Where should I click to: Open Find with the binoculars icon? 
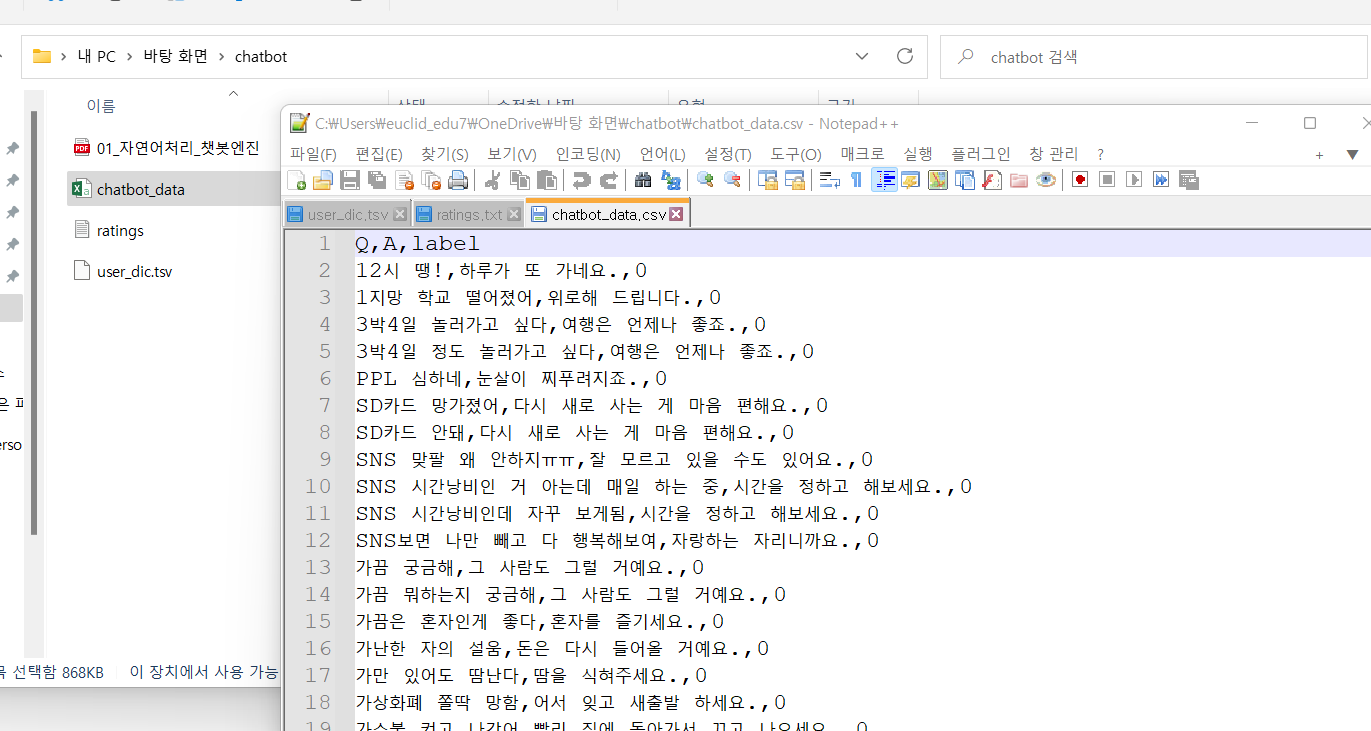coord(644,180)
